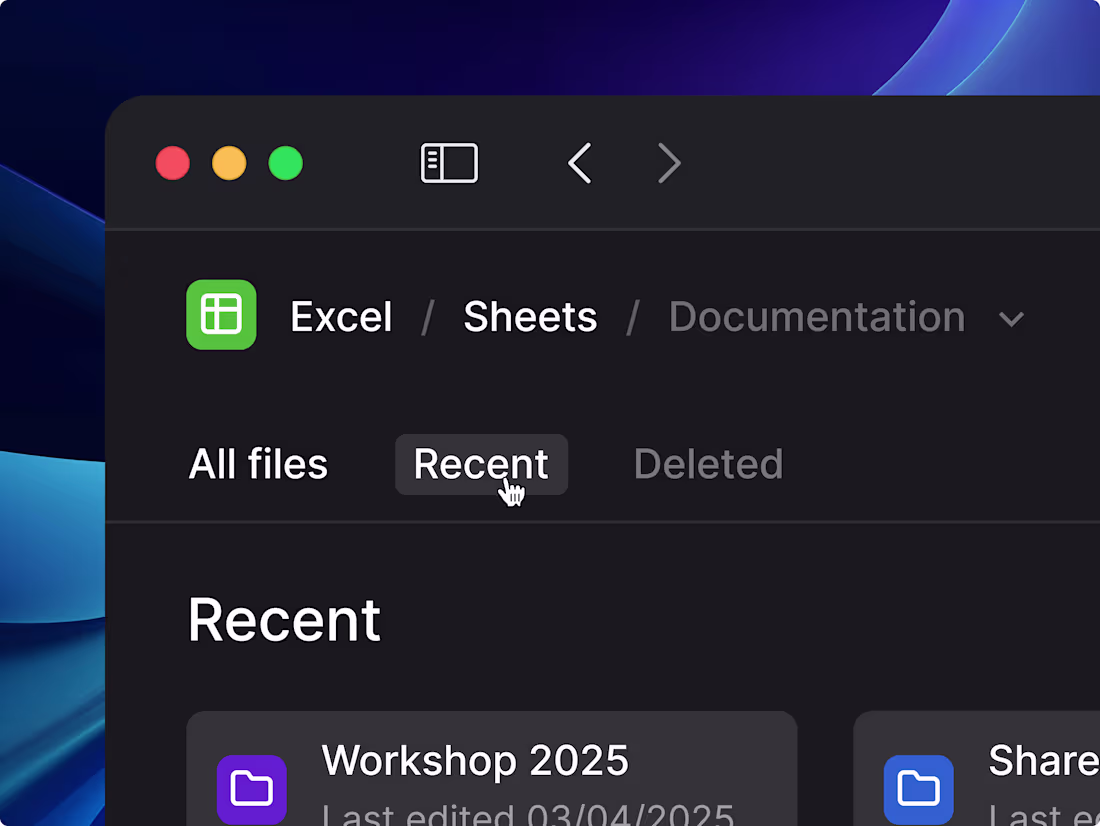
Task: Click the purple Workshop 2025 folder icon
Action: point(252,790)
